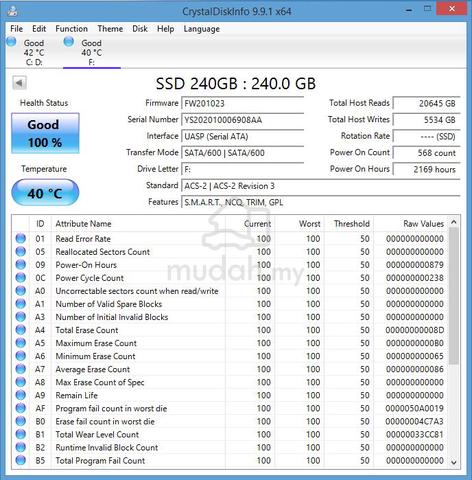Switch to the C: D: disk tab
Screen dimensions: 472x480
click(34, 52)
